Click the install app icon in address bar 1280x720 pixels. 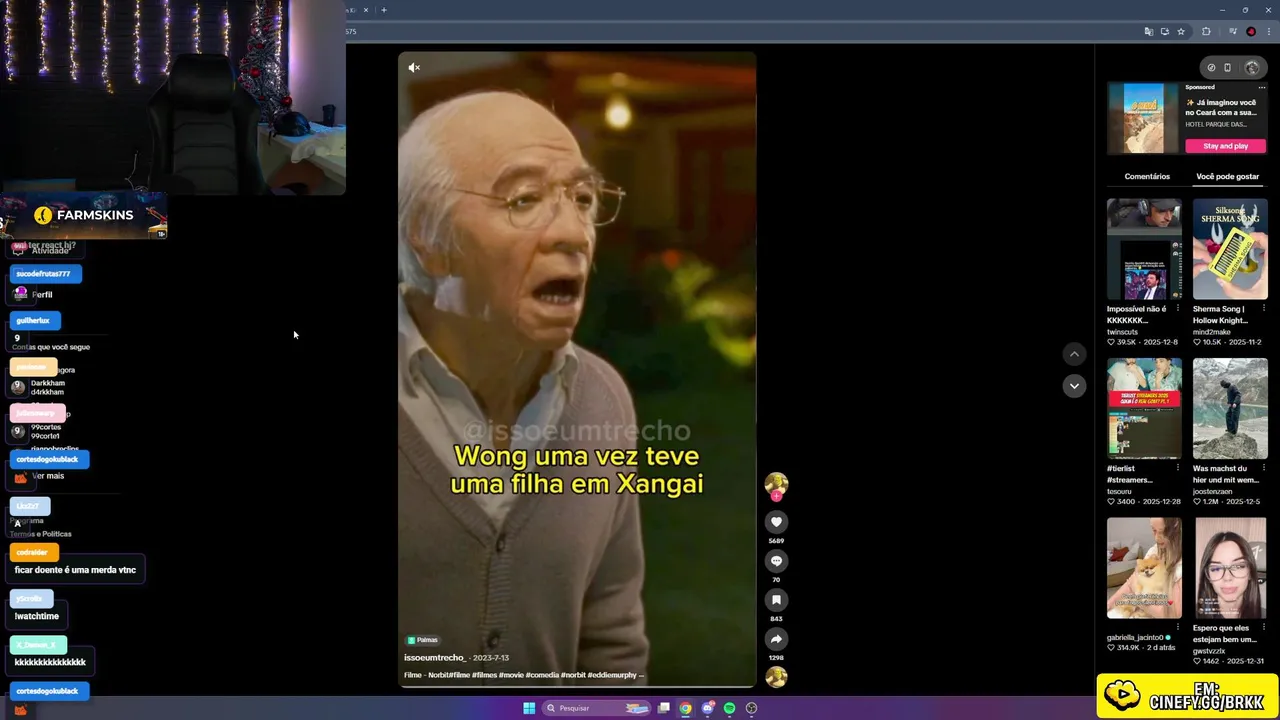point(1164,32)
